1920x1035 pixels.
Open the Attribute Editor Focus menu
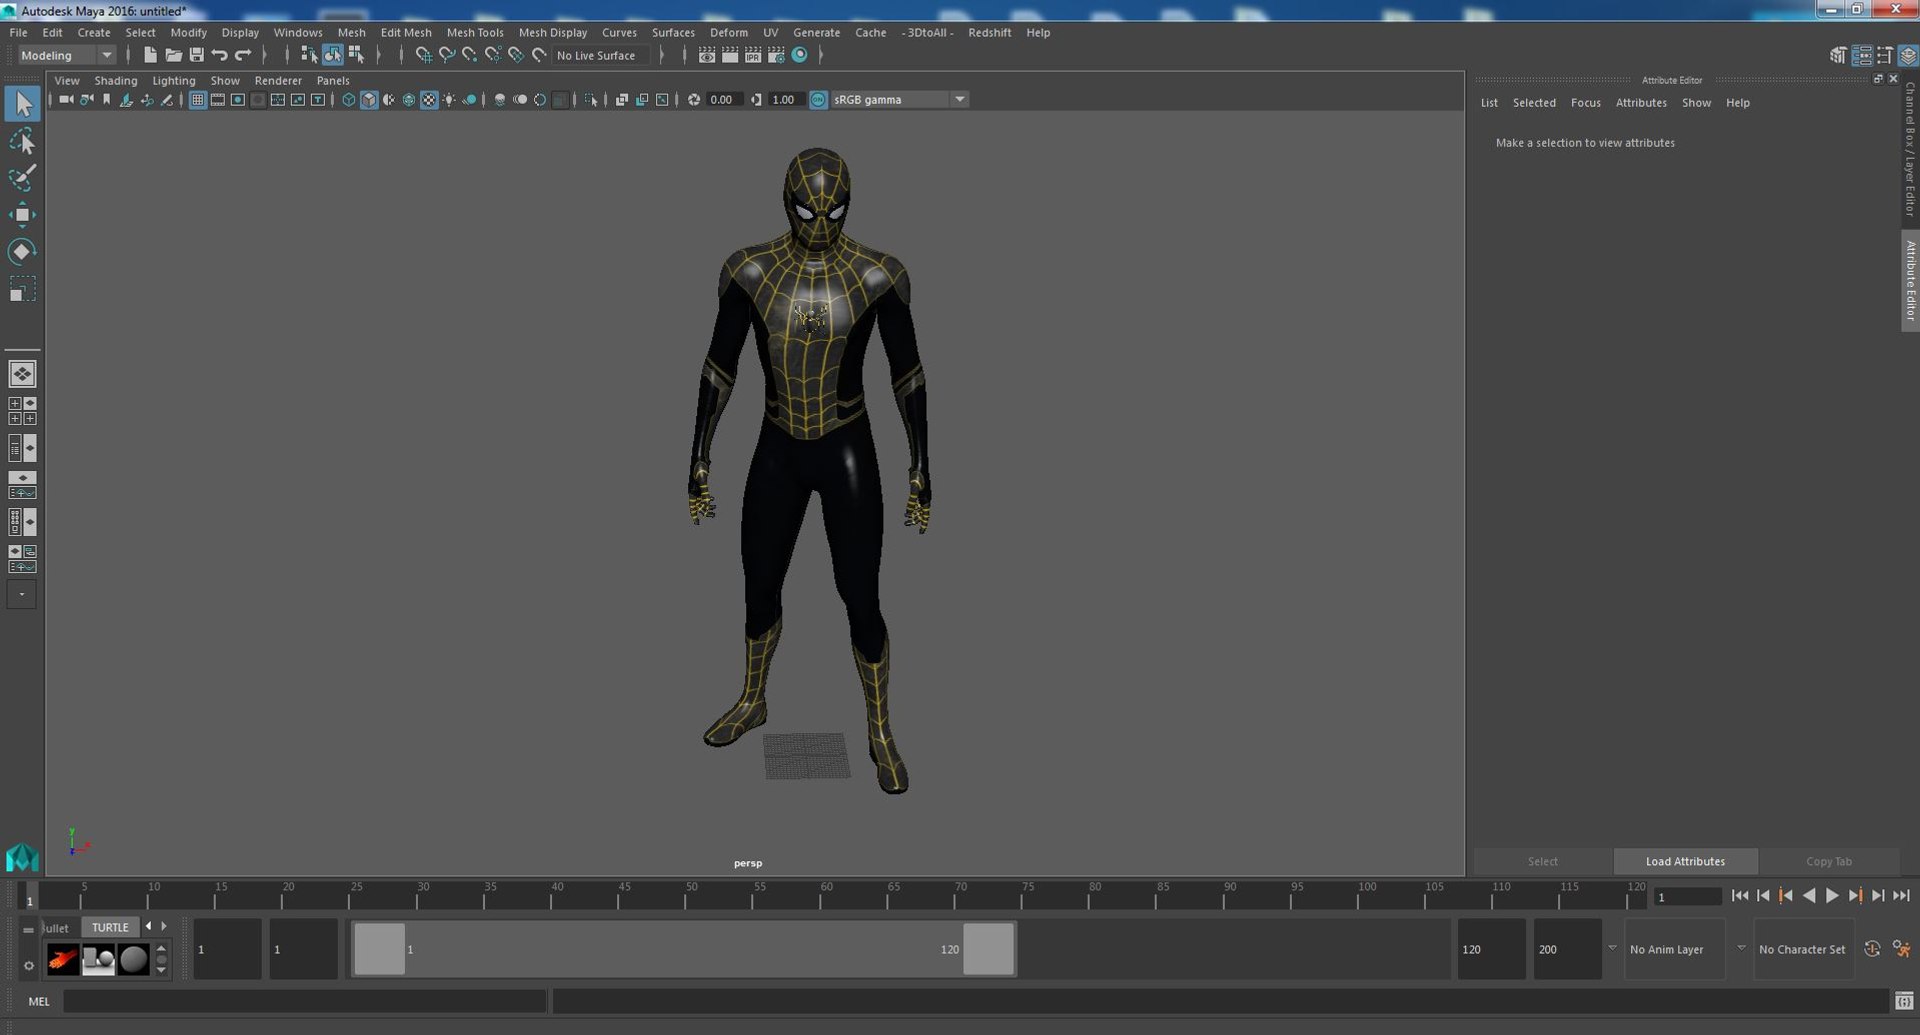click(1585, 102)
